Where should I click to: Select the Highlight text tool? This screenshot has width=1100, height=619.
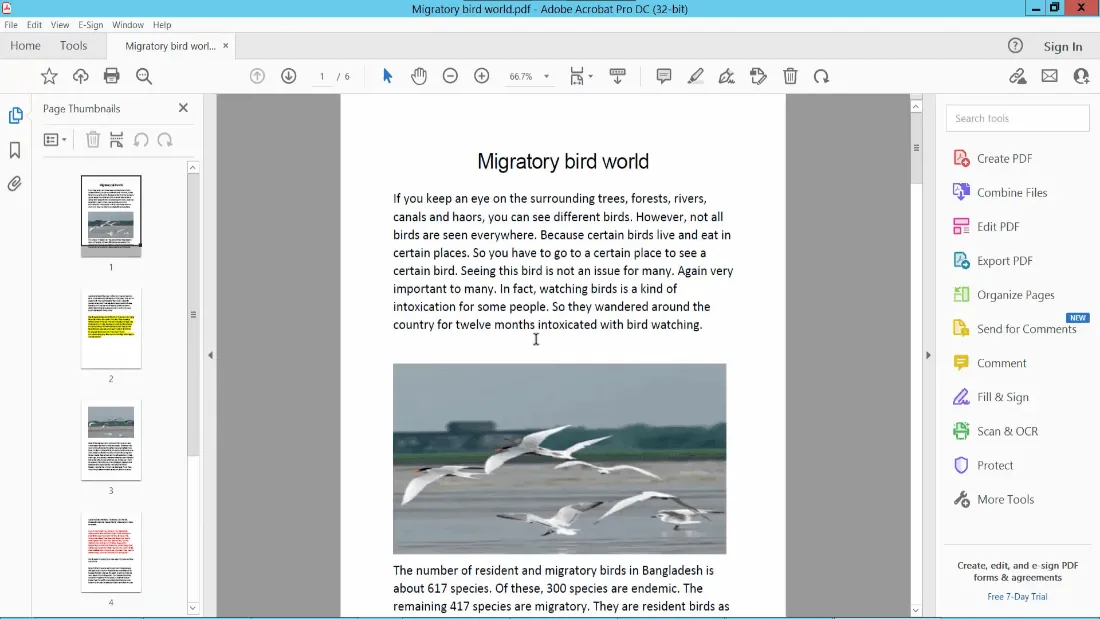pyautogui.click(x=695, y=76)
